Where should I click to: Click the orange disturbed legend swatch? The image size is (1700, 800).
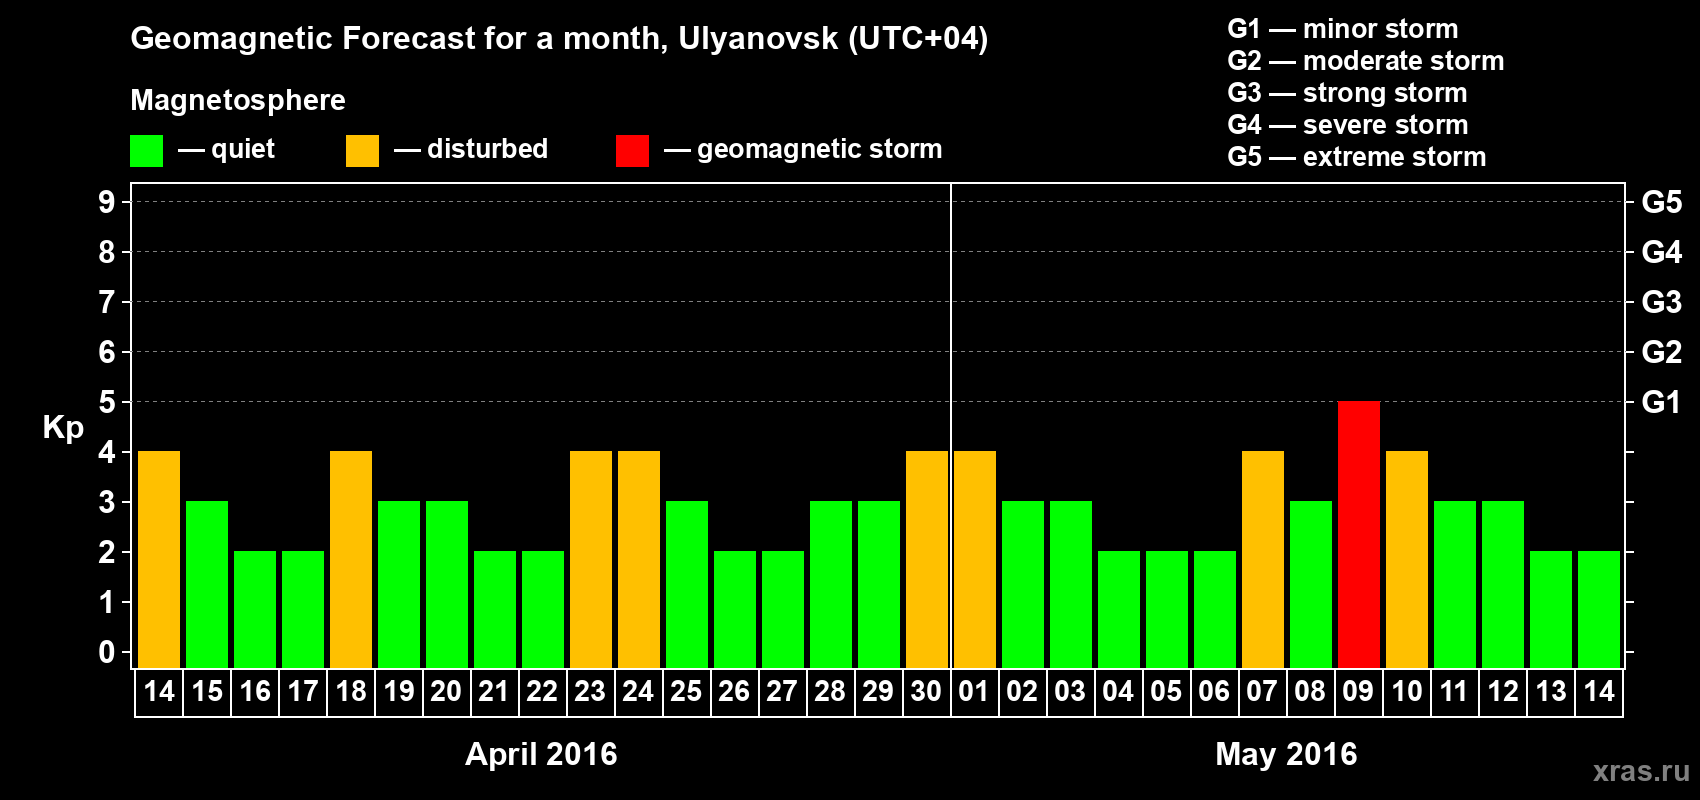[x=362, y=151]
